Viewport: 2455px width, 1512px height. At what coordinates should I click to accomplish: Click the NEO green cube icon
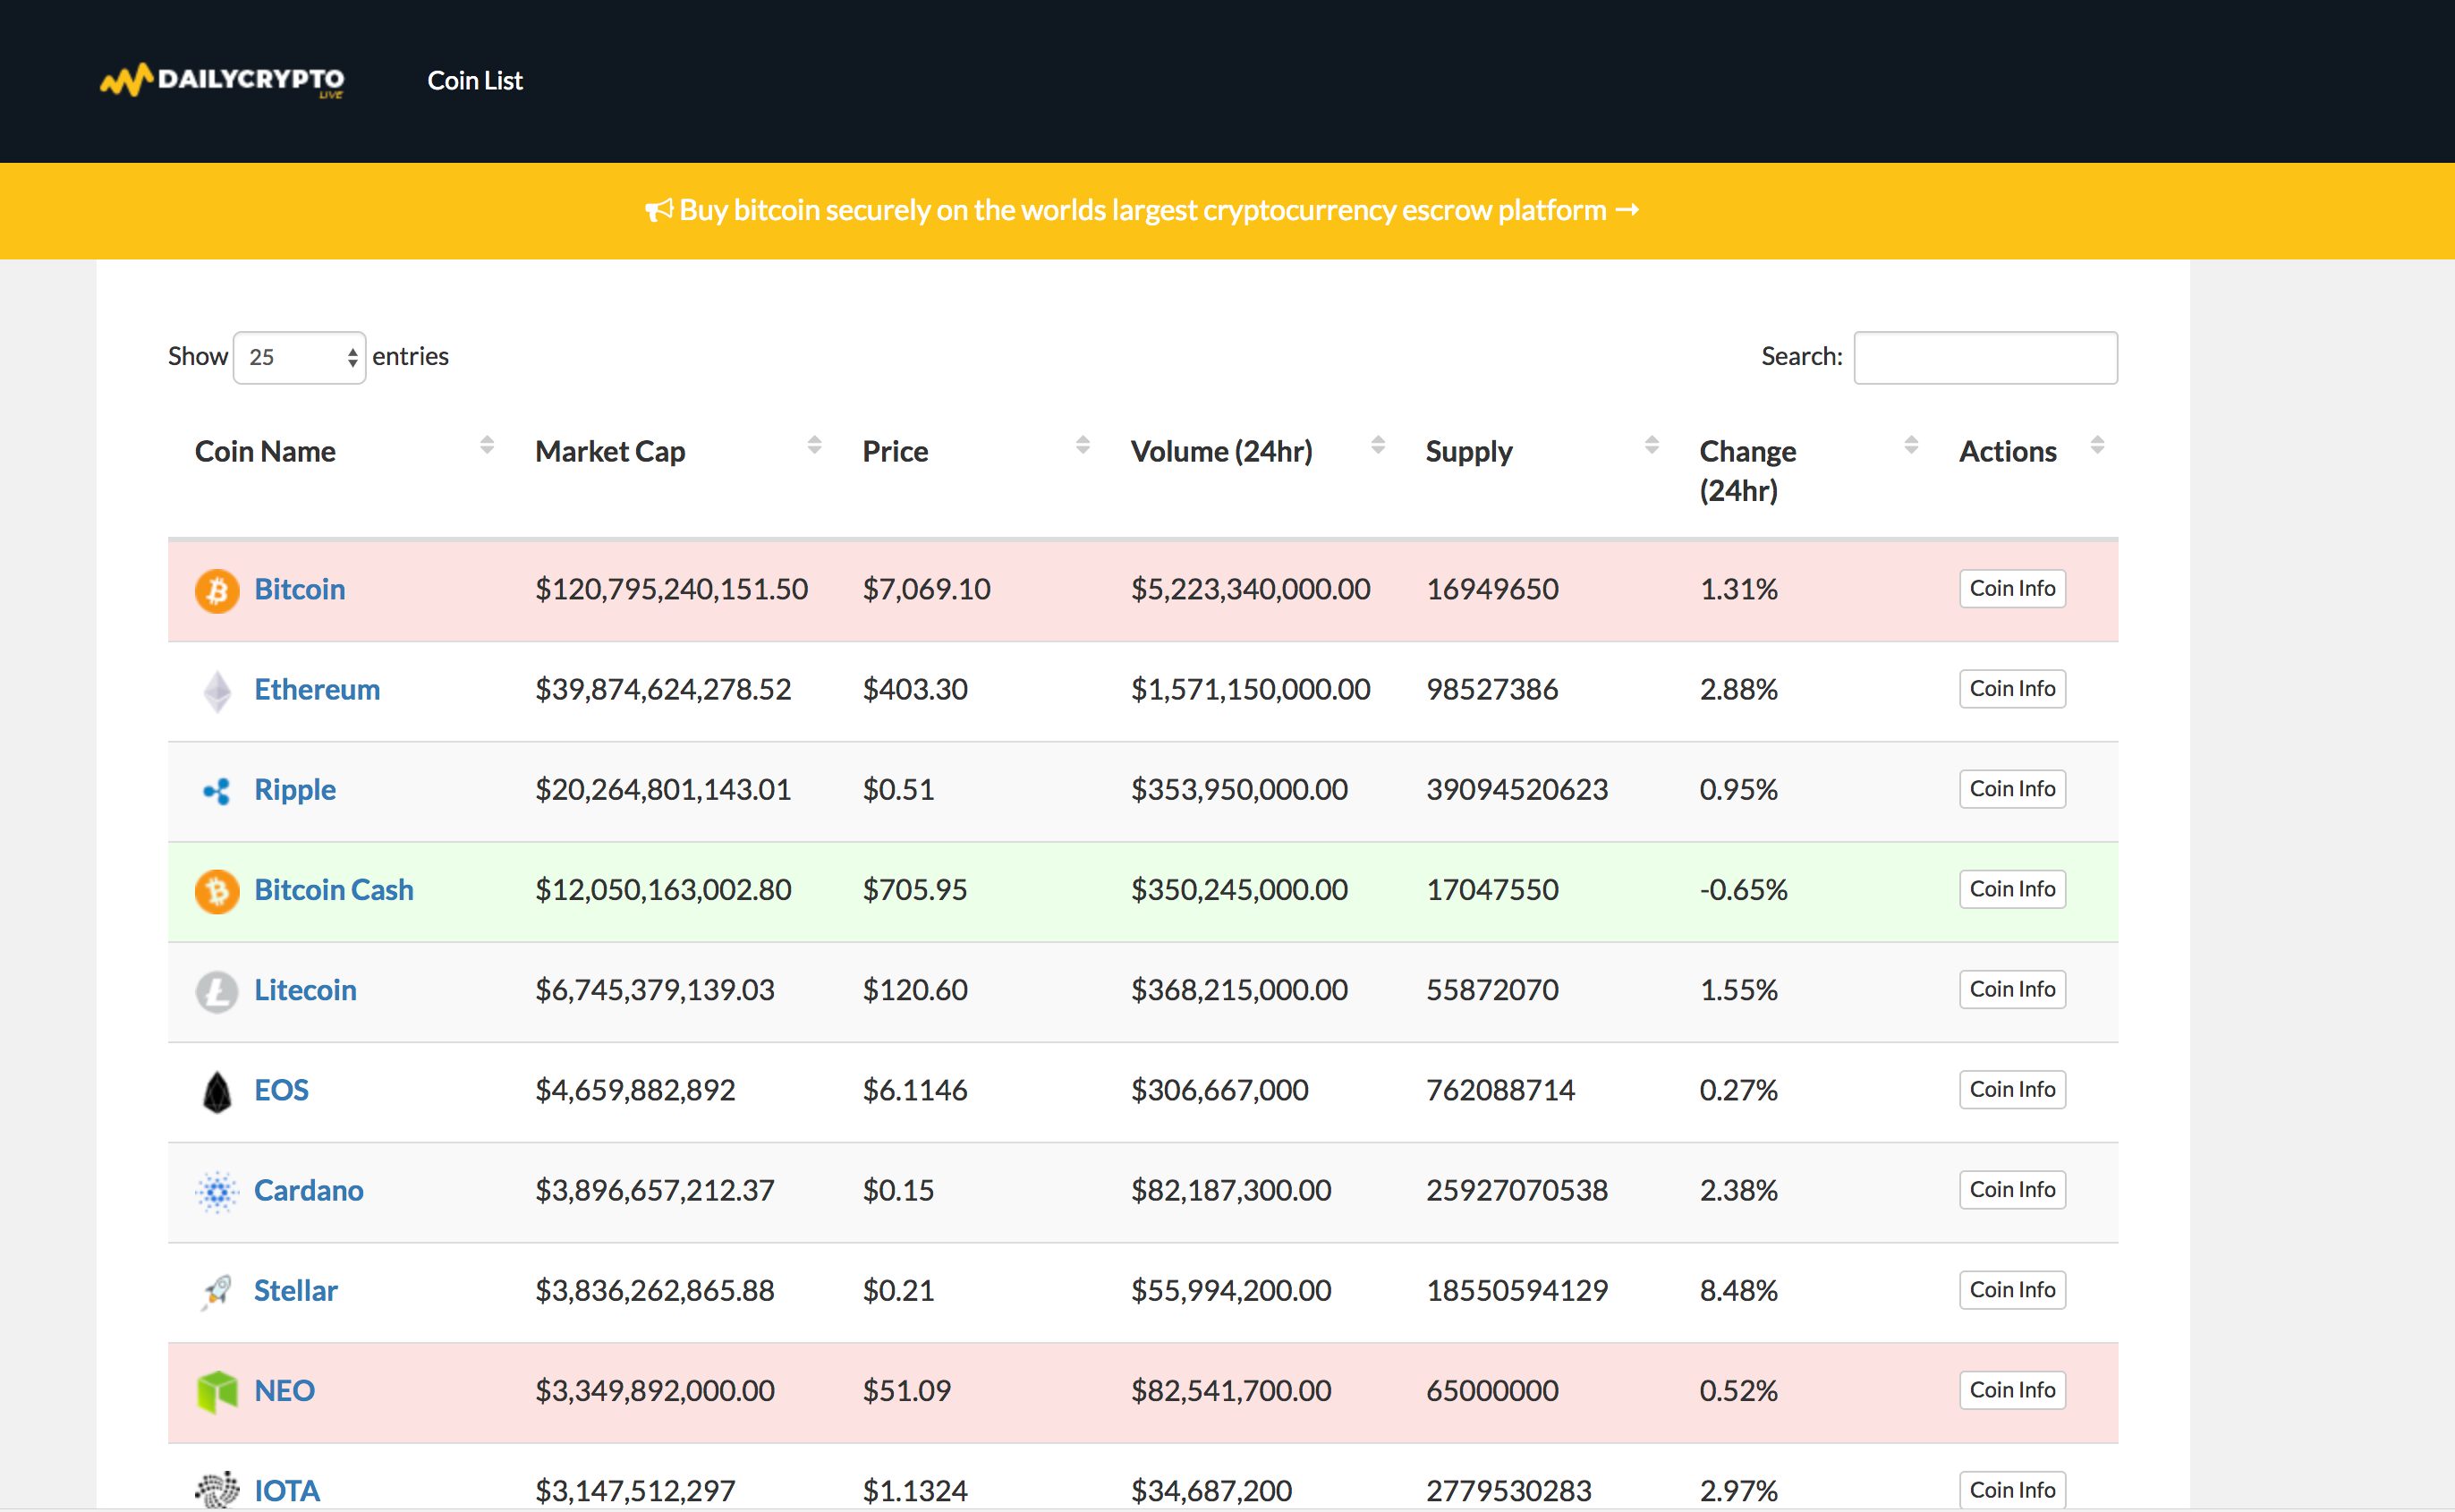217,1391
